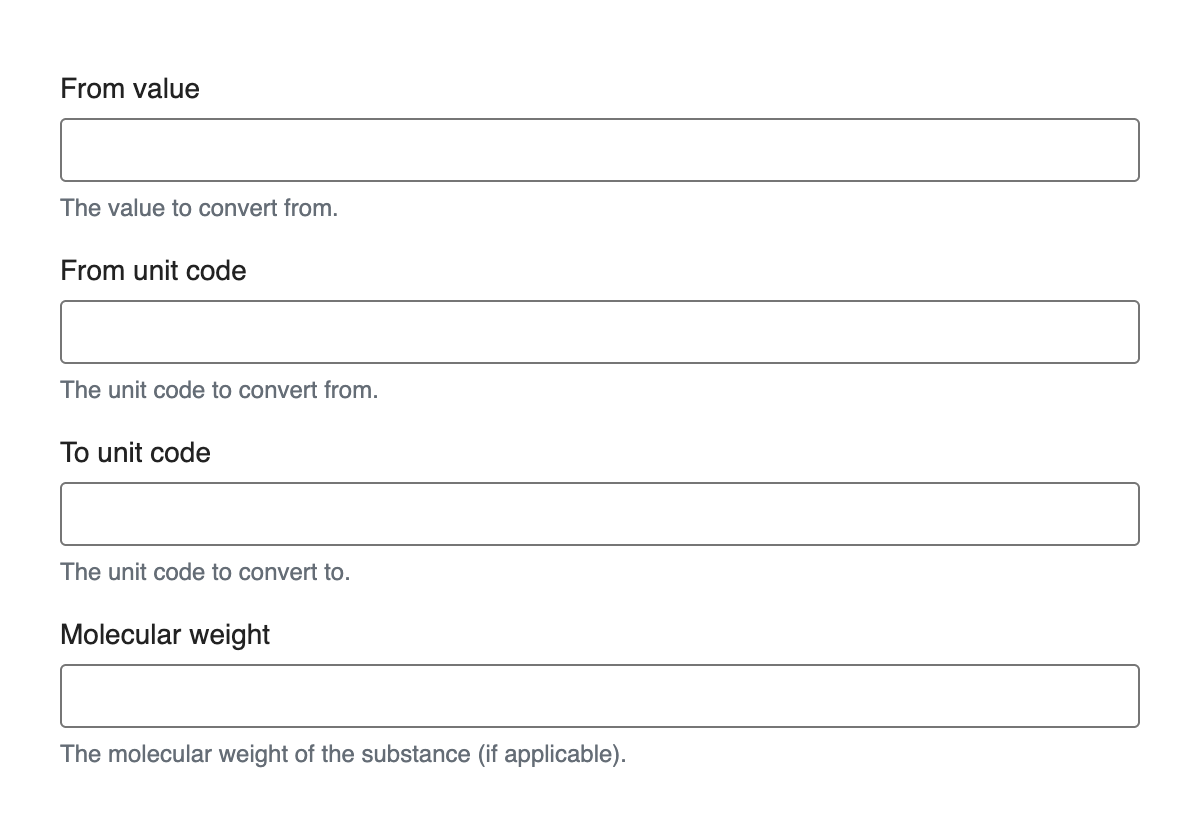
Task: Click the Molecular weight input box
Action: point(600,696)
